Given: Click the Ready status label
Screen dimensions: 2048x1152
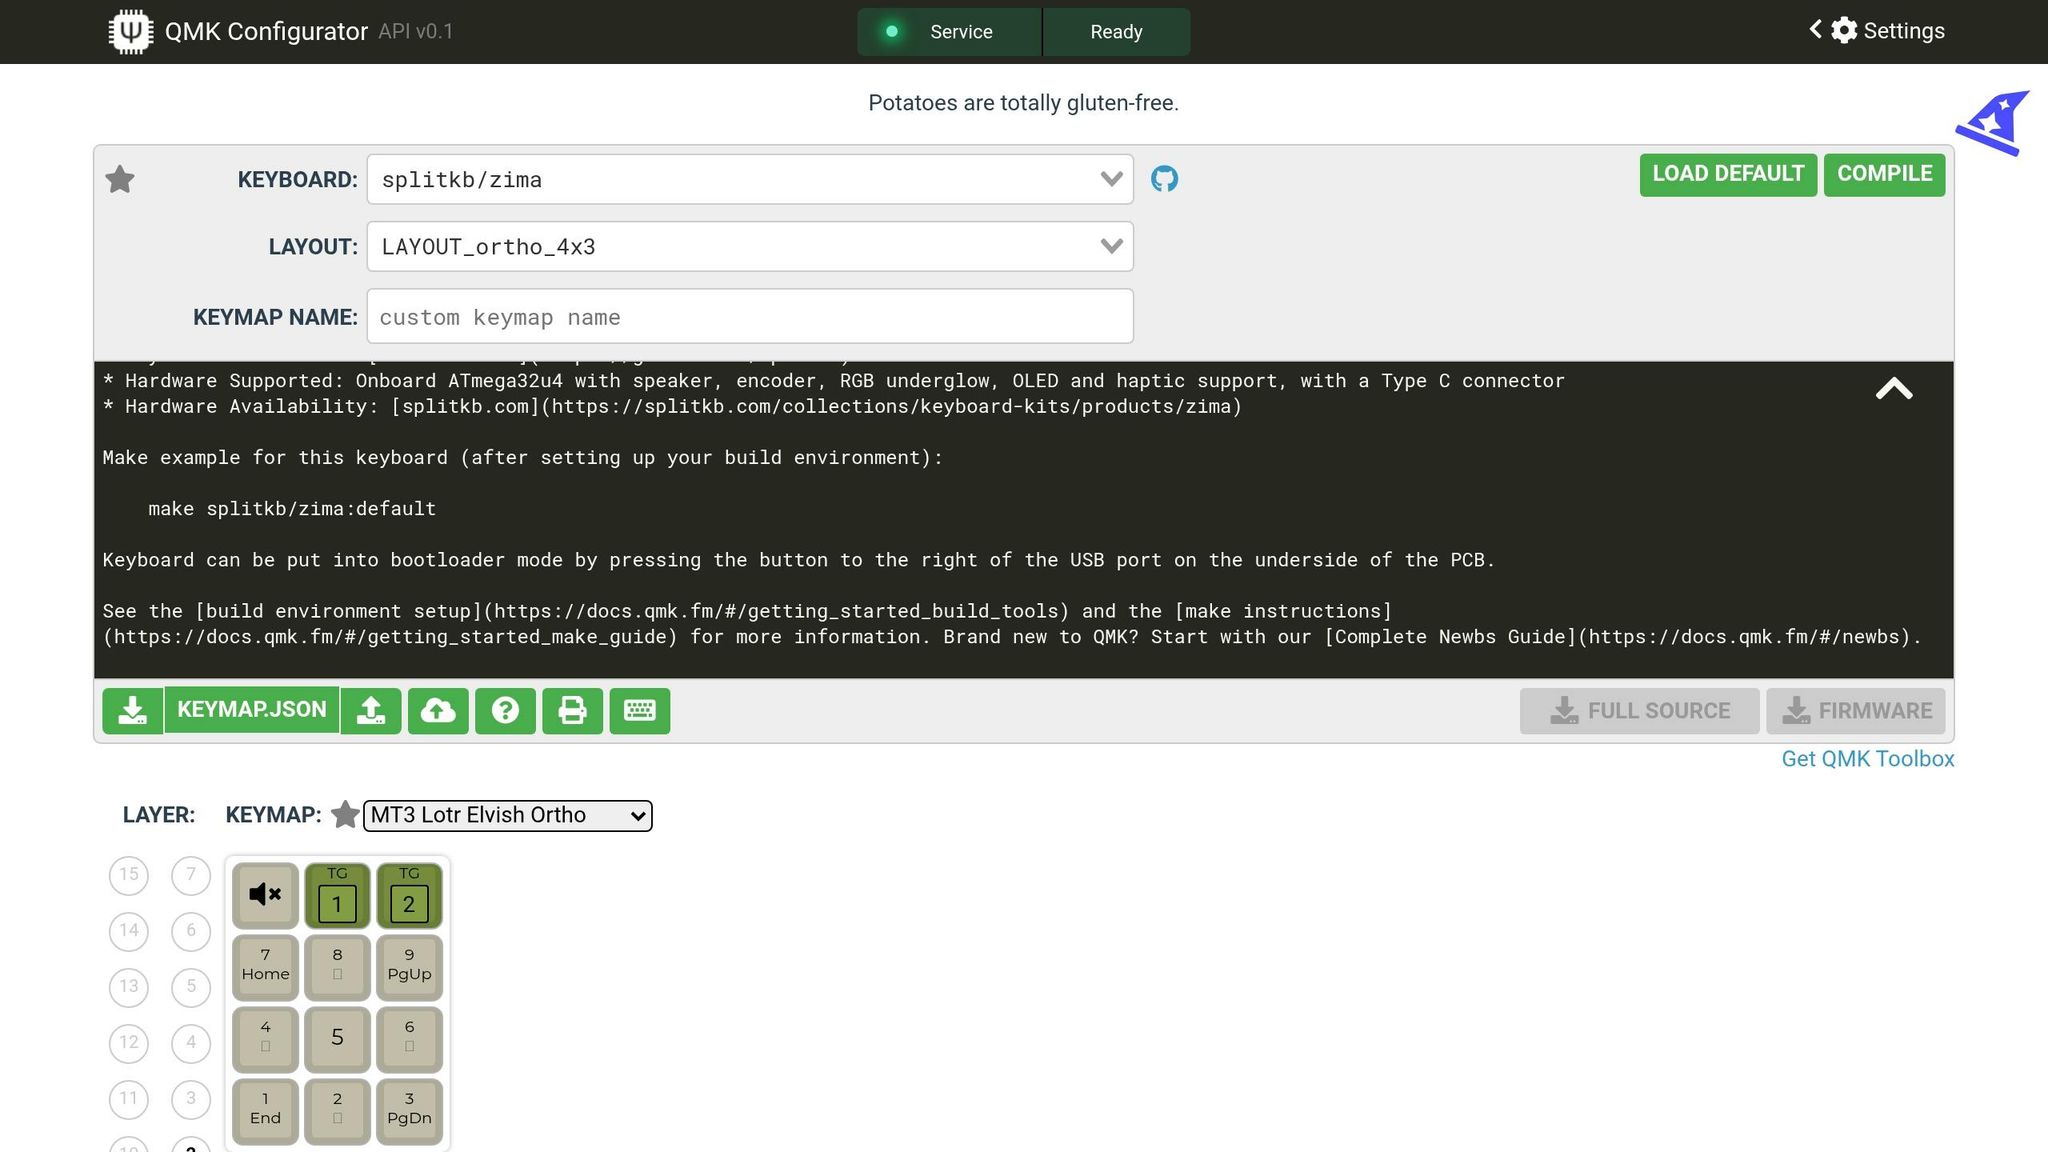Looking at the screenshot, I should coord(1116,32).
